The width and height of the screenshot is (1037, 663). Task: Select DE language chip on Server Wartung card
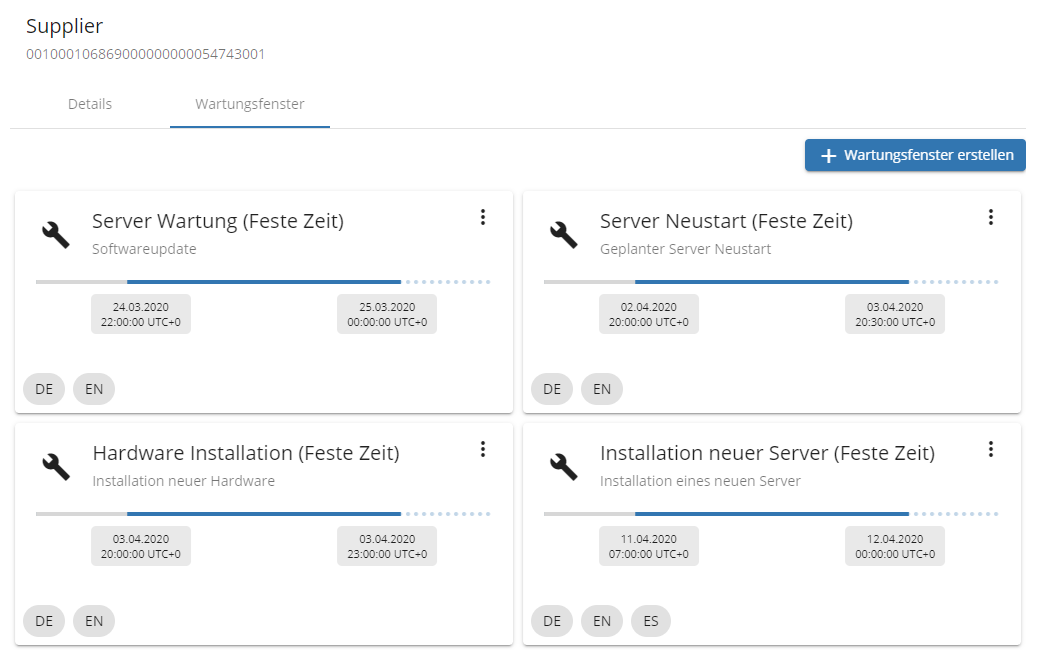click(x=44, y=389)
